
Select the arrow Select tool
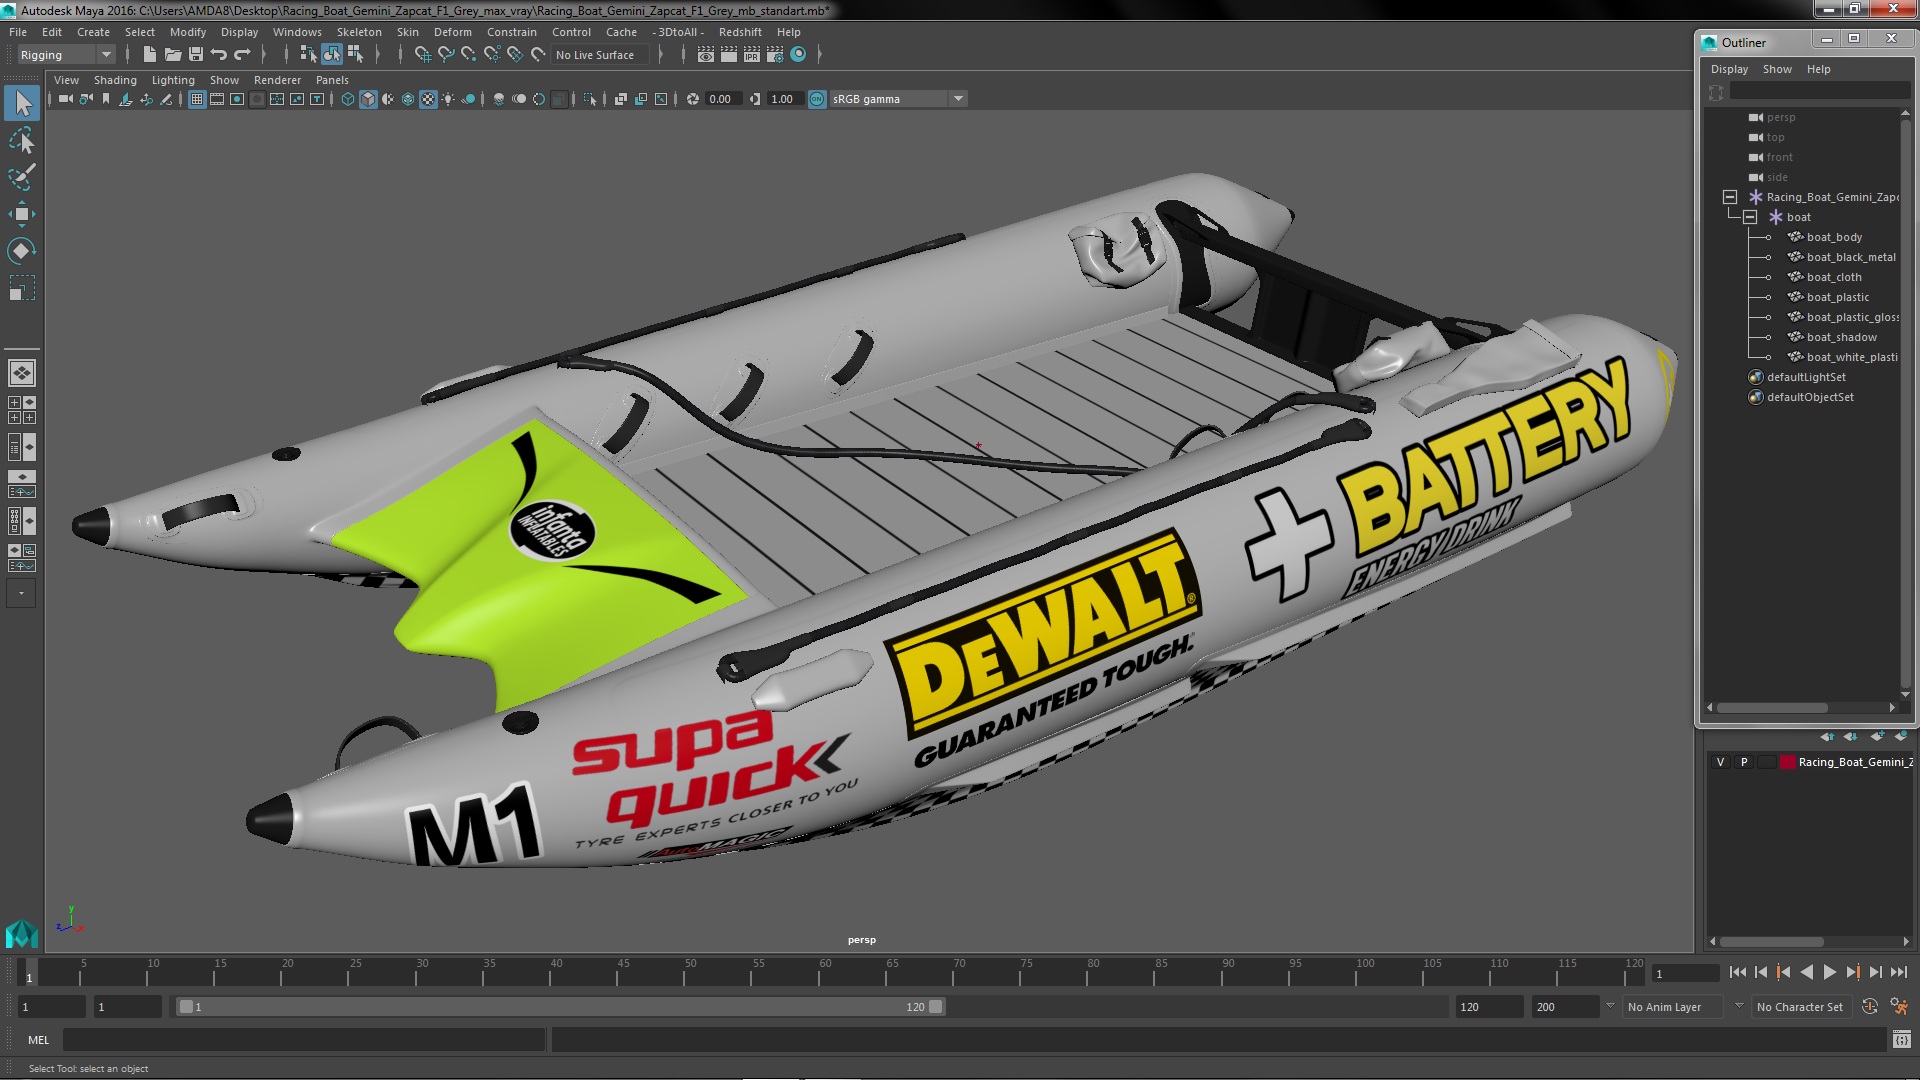pos(22,103)
